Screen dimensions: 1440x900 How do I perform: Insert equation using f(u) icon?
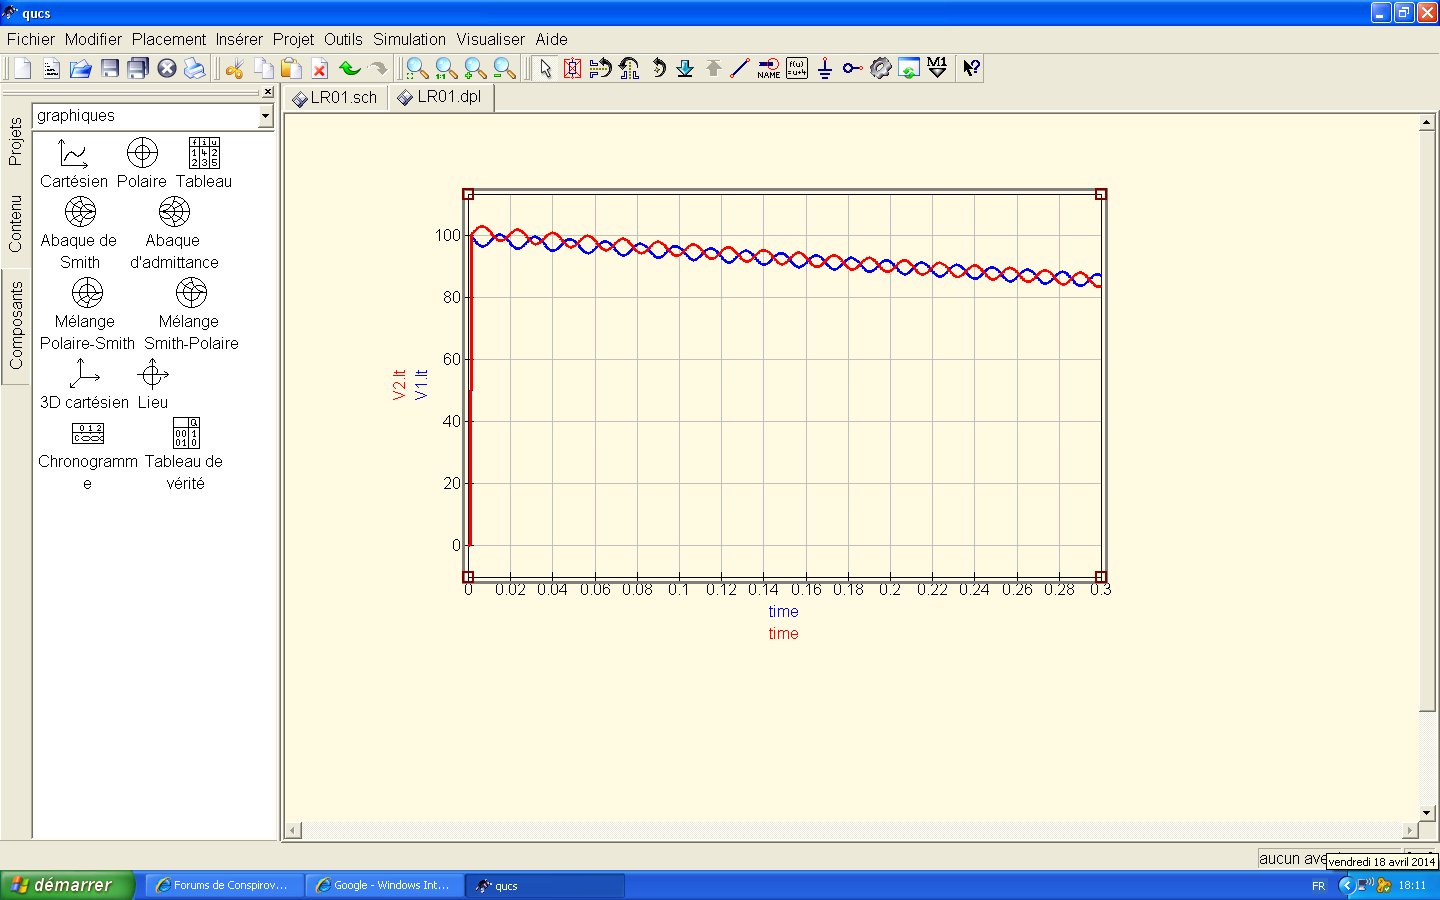point(797,68)
